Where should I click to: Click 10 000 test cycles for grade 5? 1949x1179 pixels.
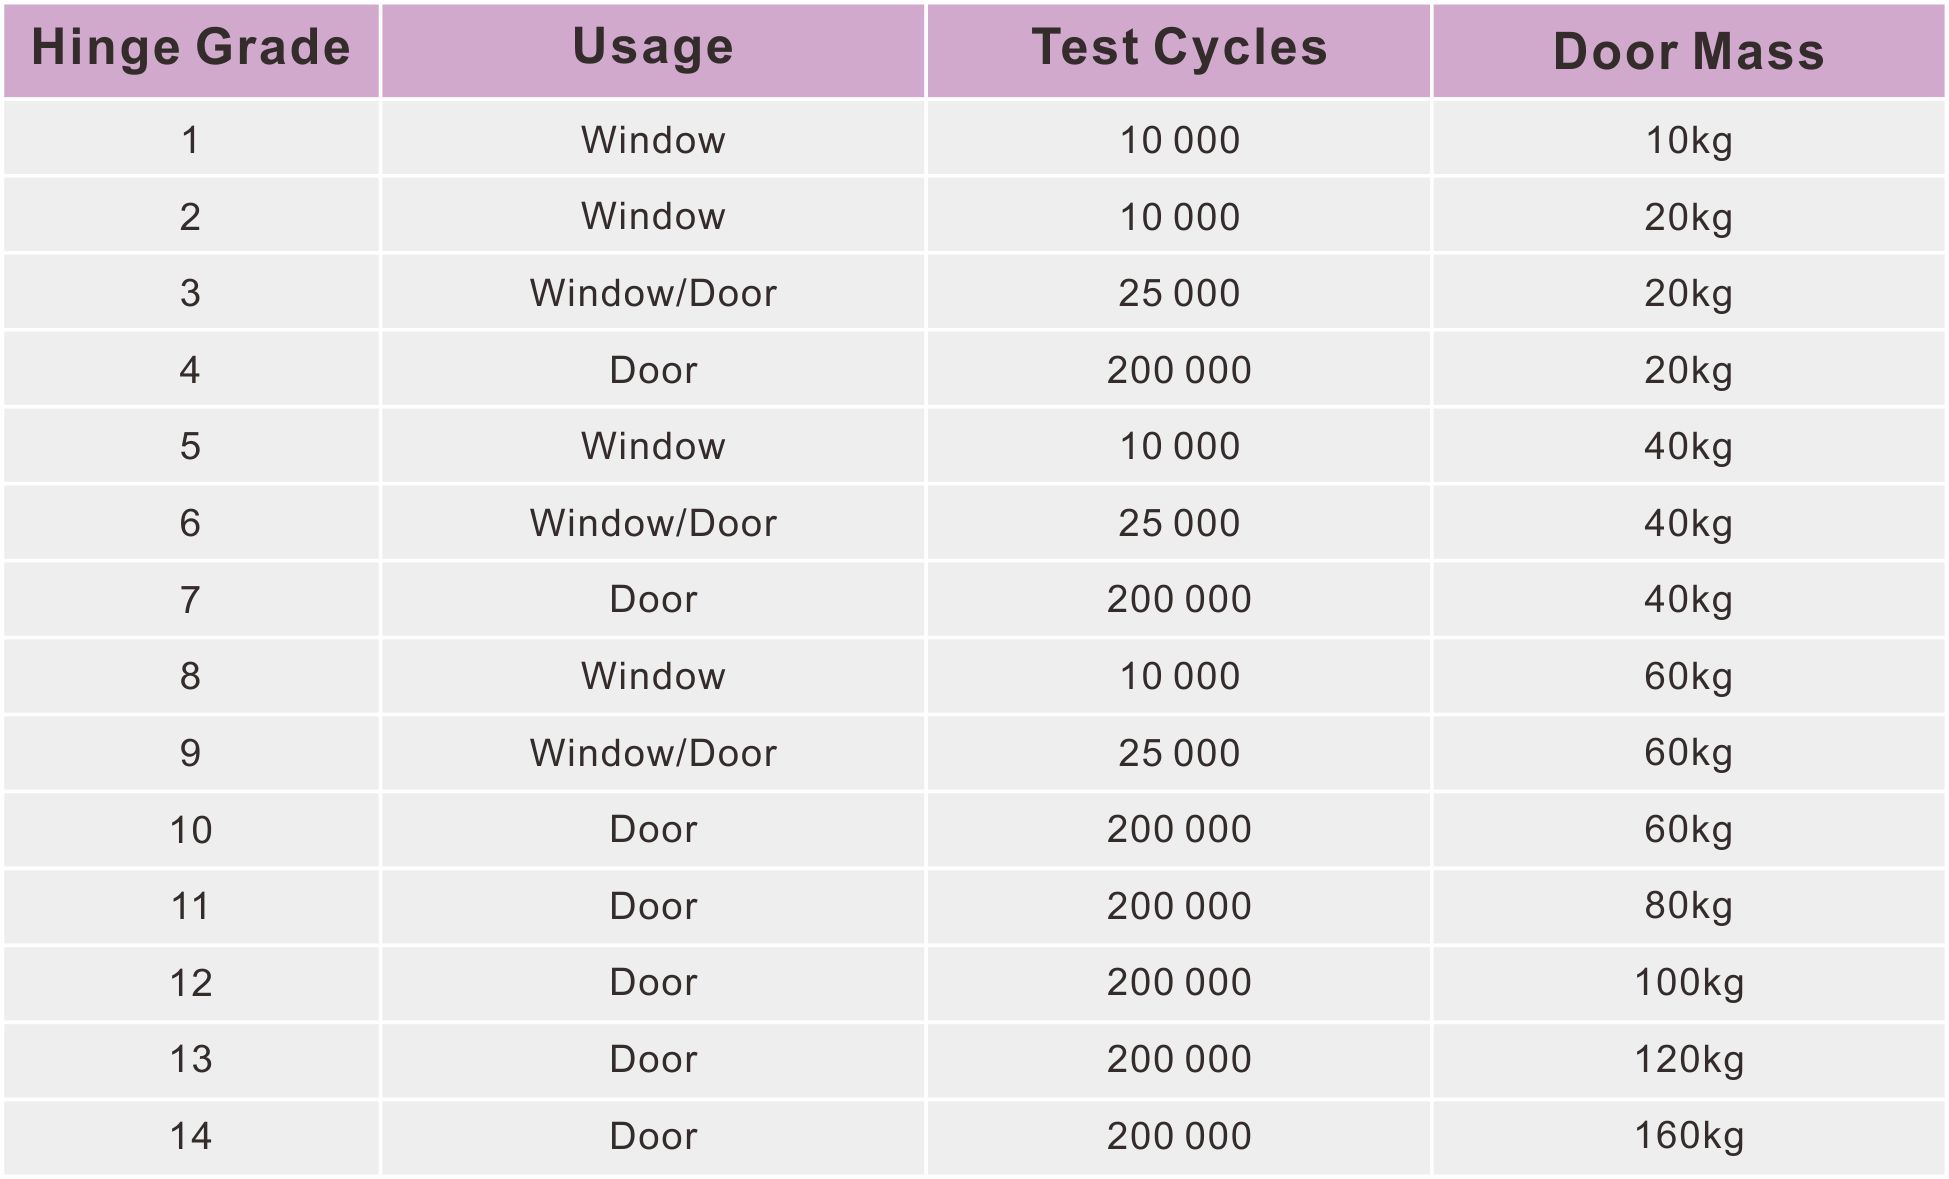(x=1179, y=446)
